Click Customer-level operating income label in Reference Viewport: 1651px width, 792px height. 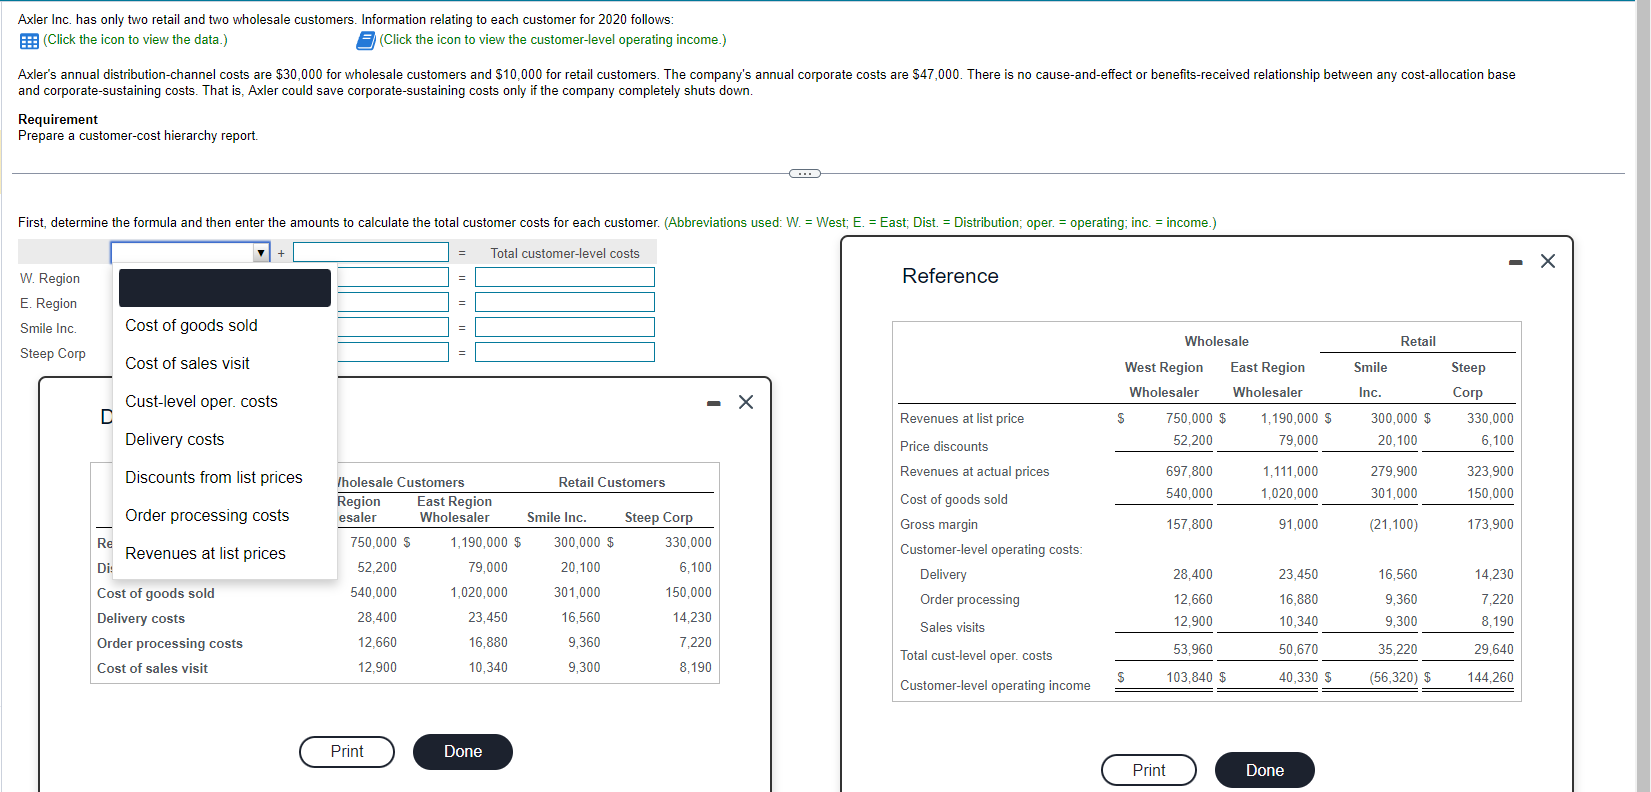click(x=995, y=685)
